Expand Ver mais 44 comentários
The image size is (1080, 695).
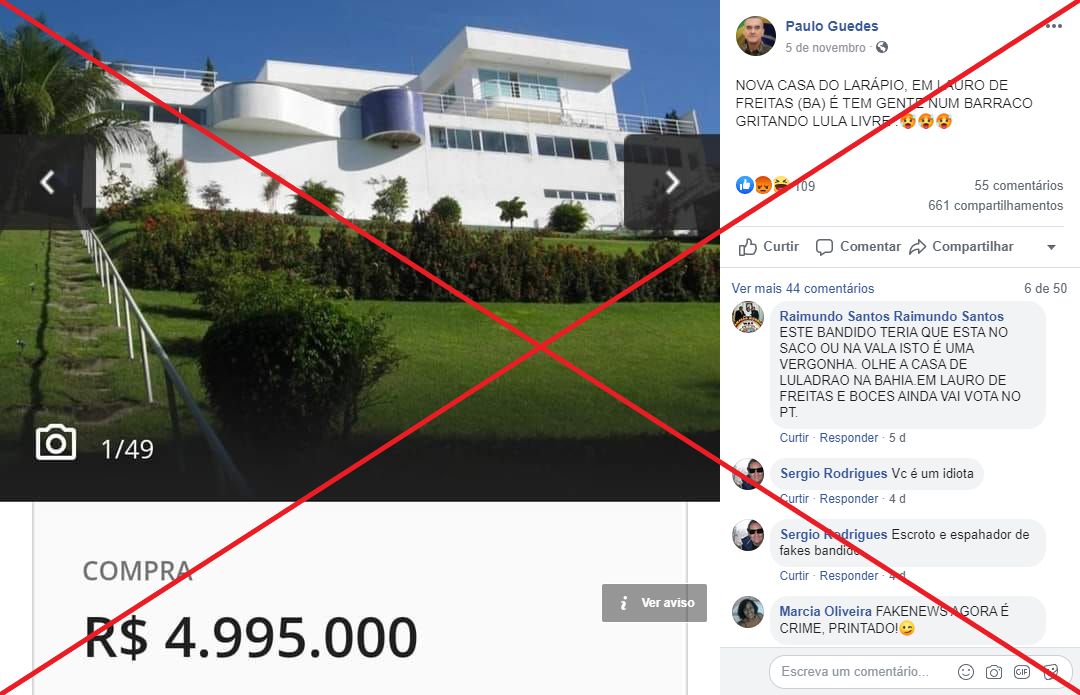click(x=802, y=289)
